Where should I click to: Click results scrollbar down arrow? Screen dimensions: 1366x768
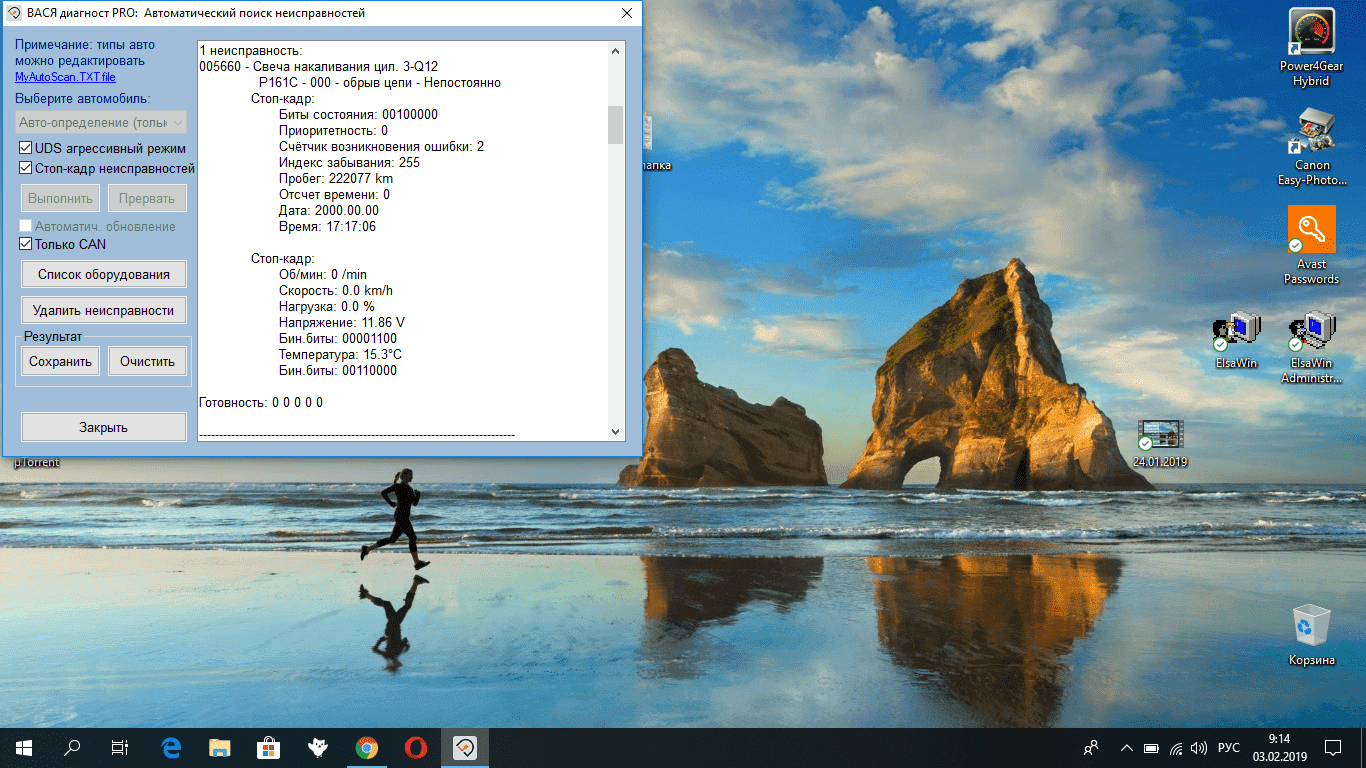click(x=616, y=431)
